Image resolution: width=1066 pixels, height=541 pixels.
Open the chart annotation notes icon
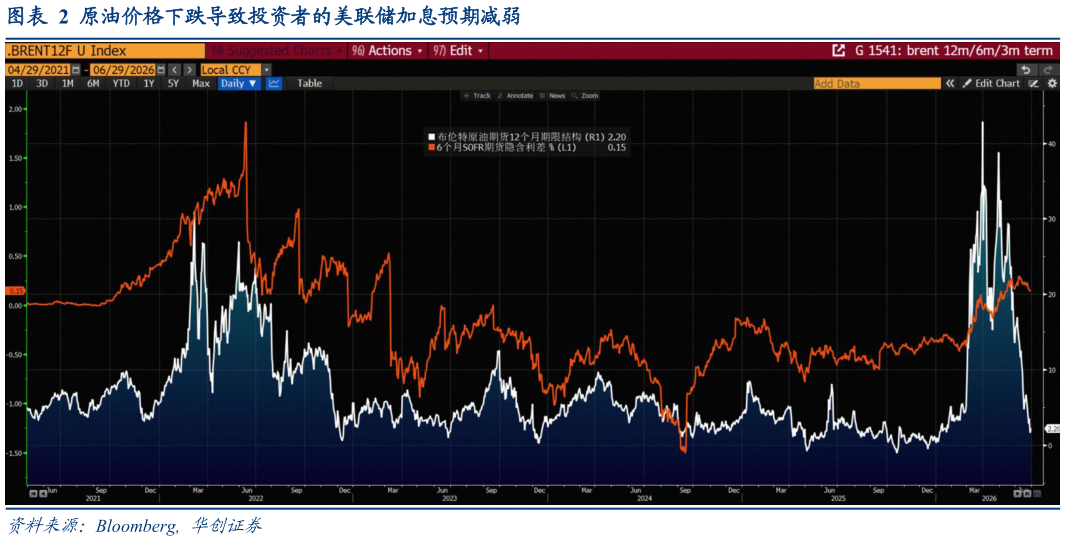[x=1033, y=84]
